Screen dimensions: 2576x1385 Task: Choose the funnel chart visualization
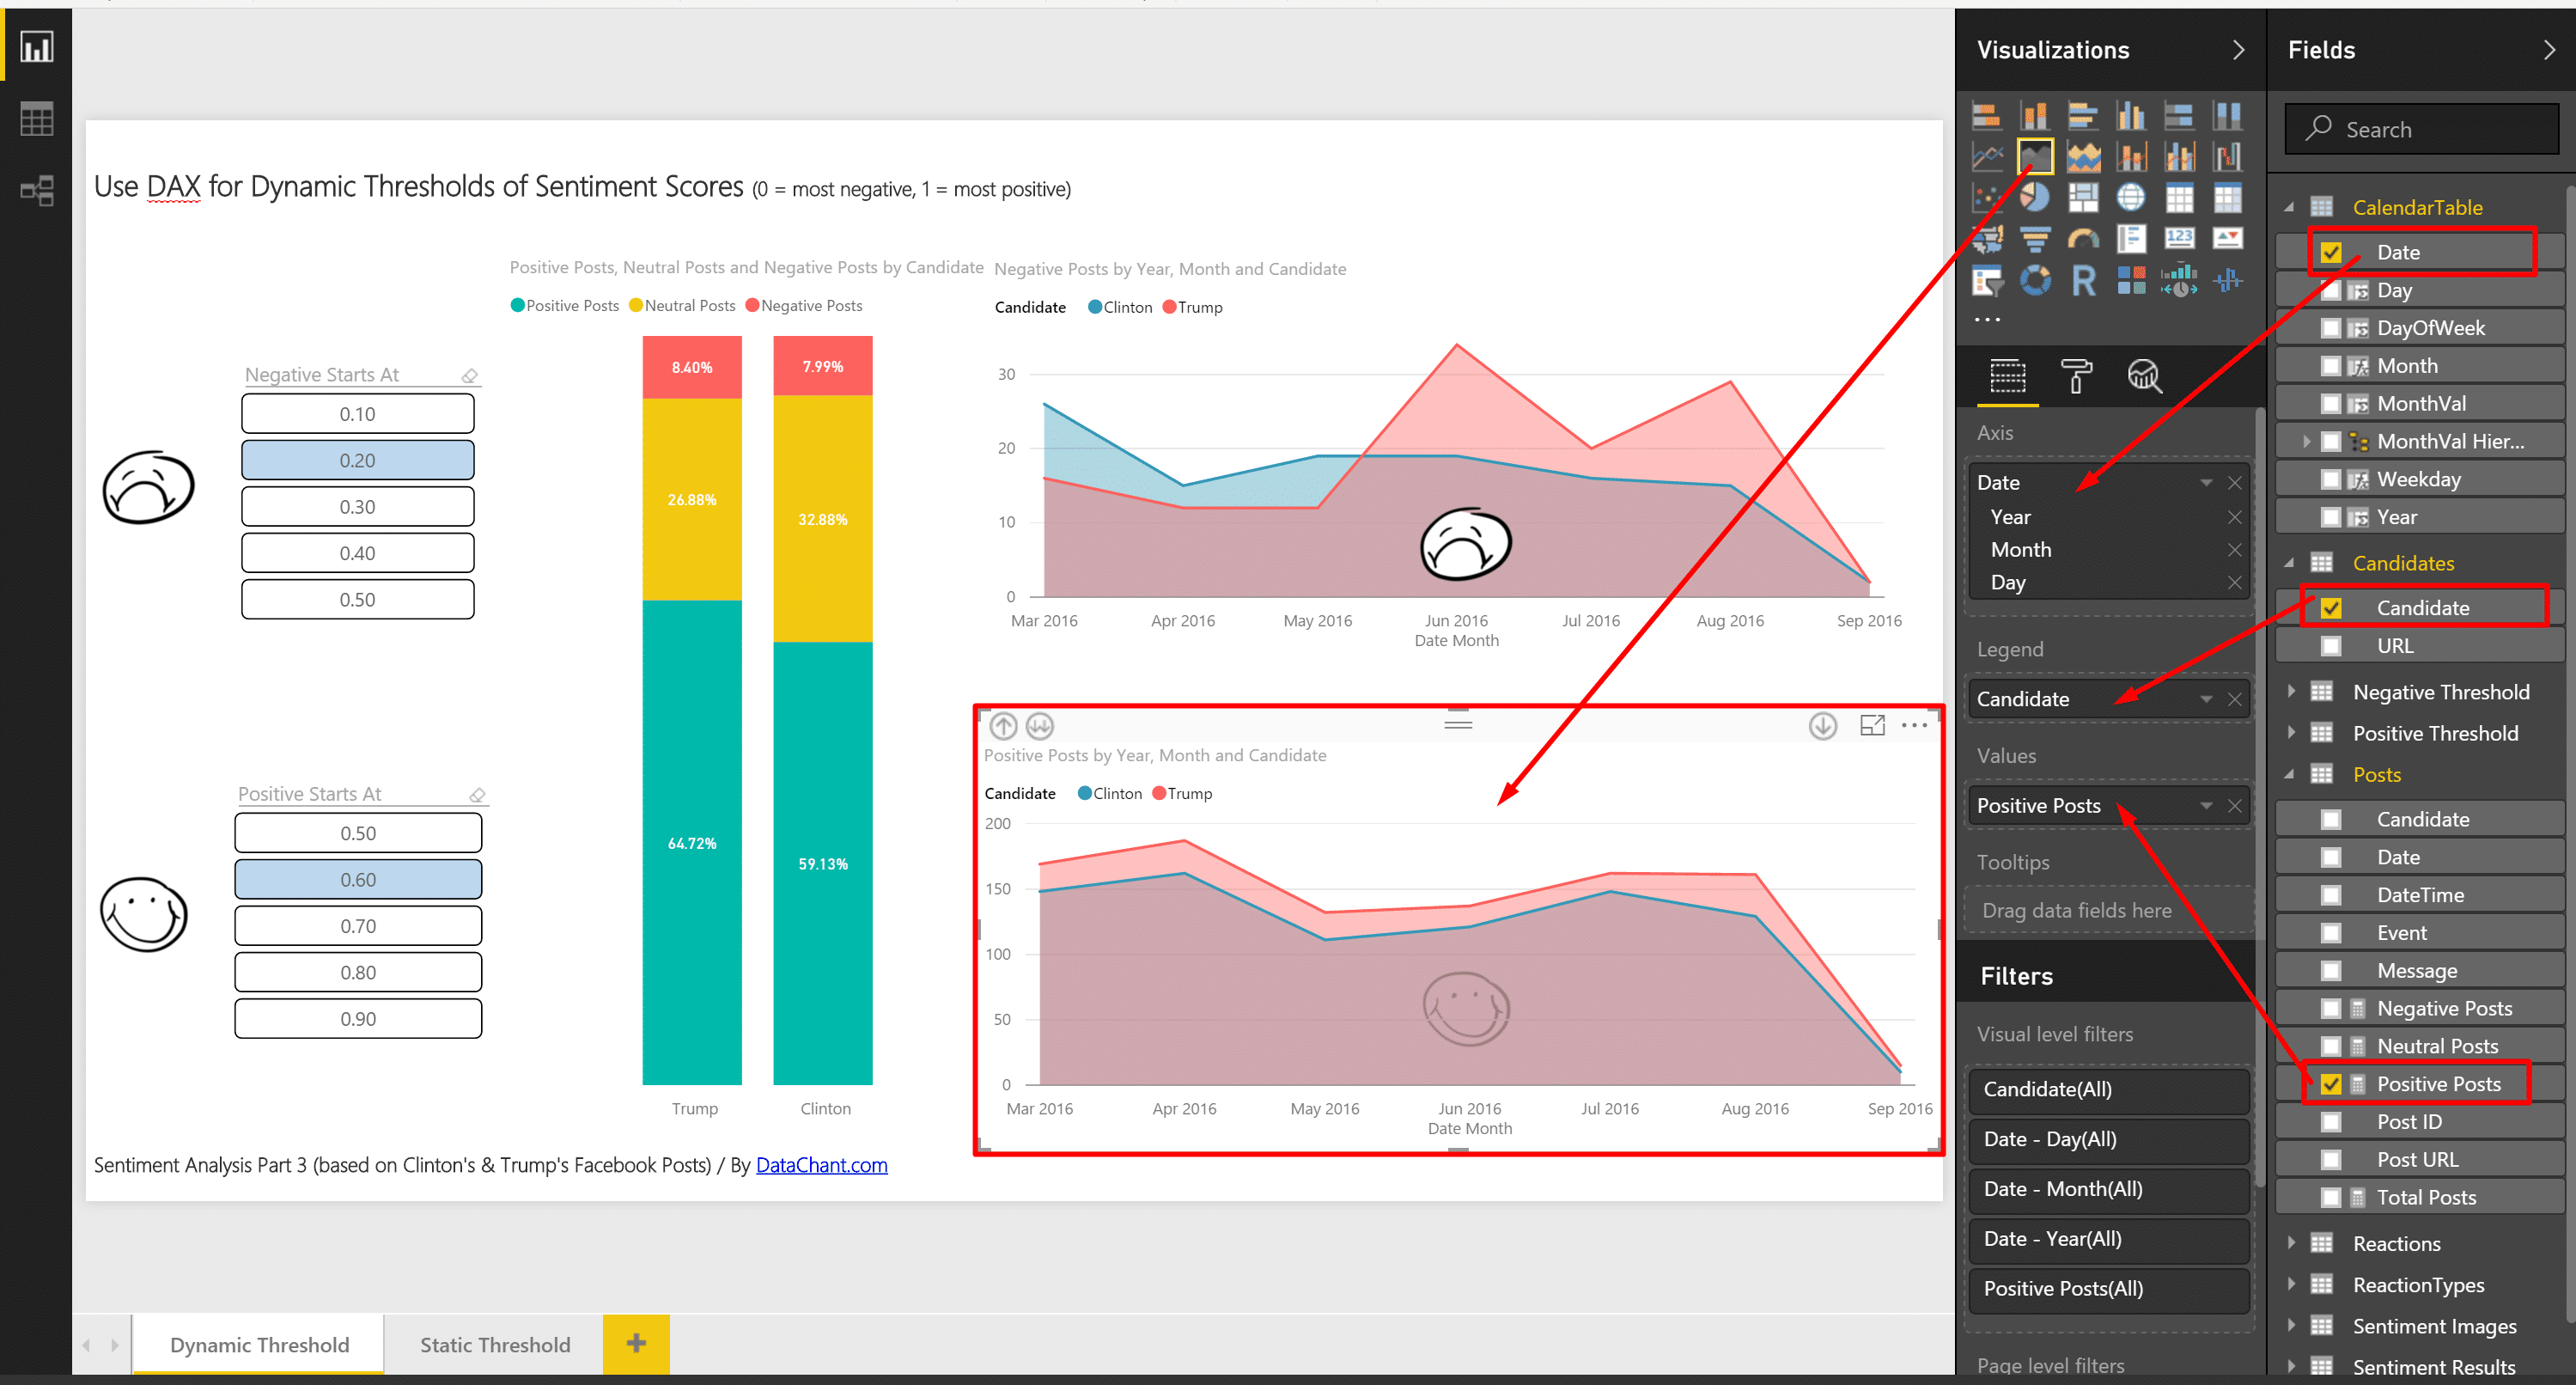(x=2034, y=239)
